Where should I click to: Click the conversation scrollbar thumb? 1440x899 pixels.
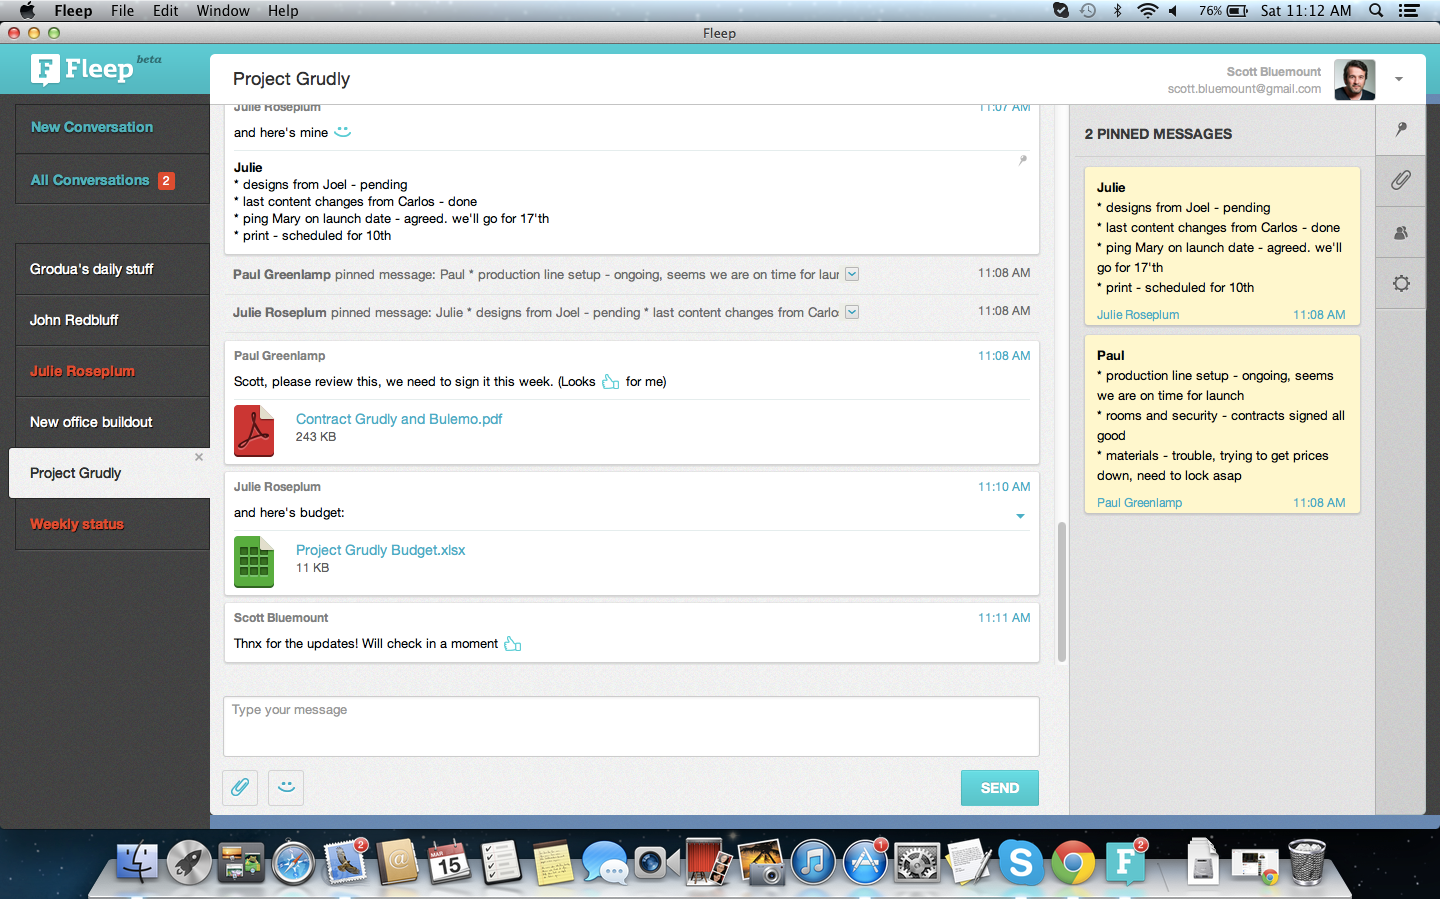pos(1061,592)
